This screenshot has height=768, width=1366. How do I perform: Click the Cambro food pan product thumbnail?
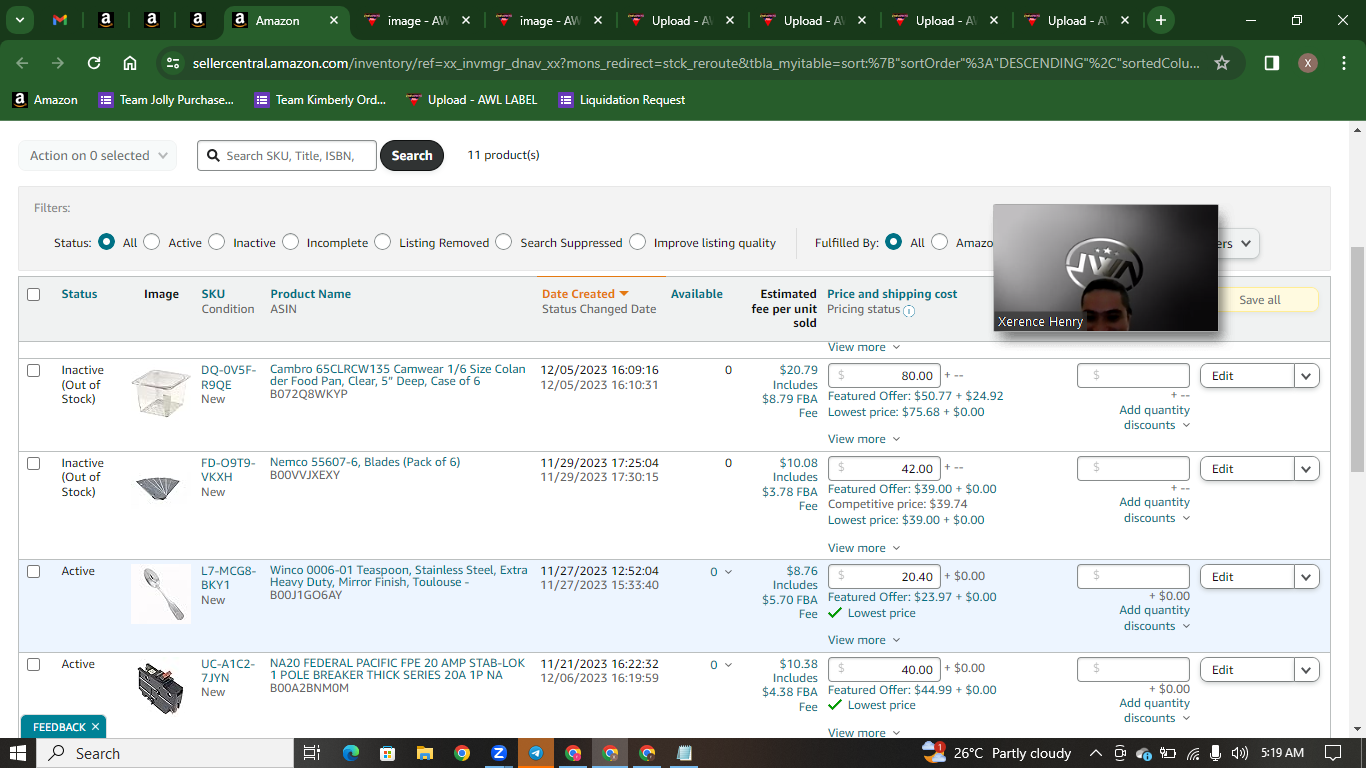tap(160, 392)
